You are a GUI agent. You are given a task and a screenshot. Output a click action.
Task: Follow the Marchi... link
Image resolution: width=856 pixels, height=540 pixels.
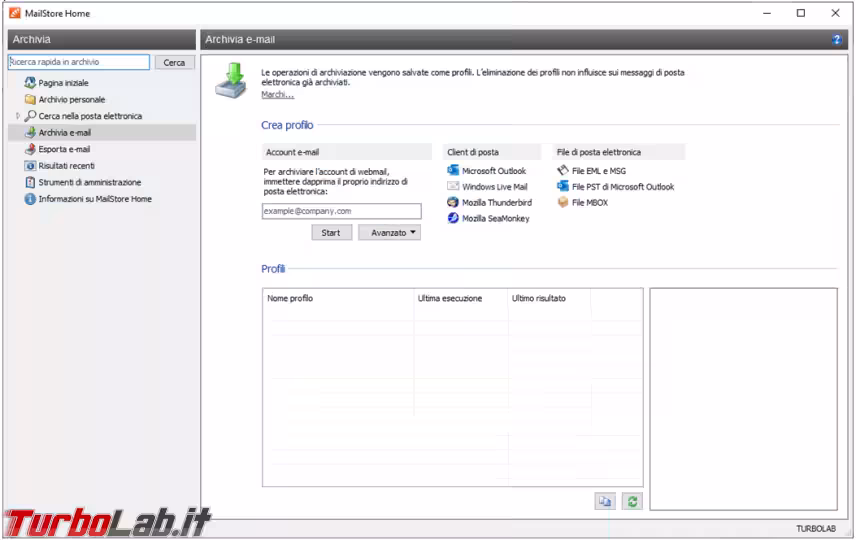point(277,94)
